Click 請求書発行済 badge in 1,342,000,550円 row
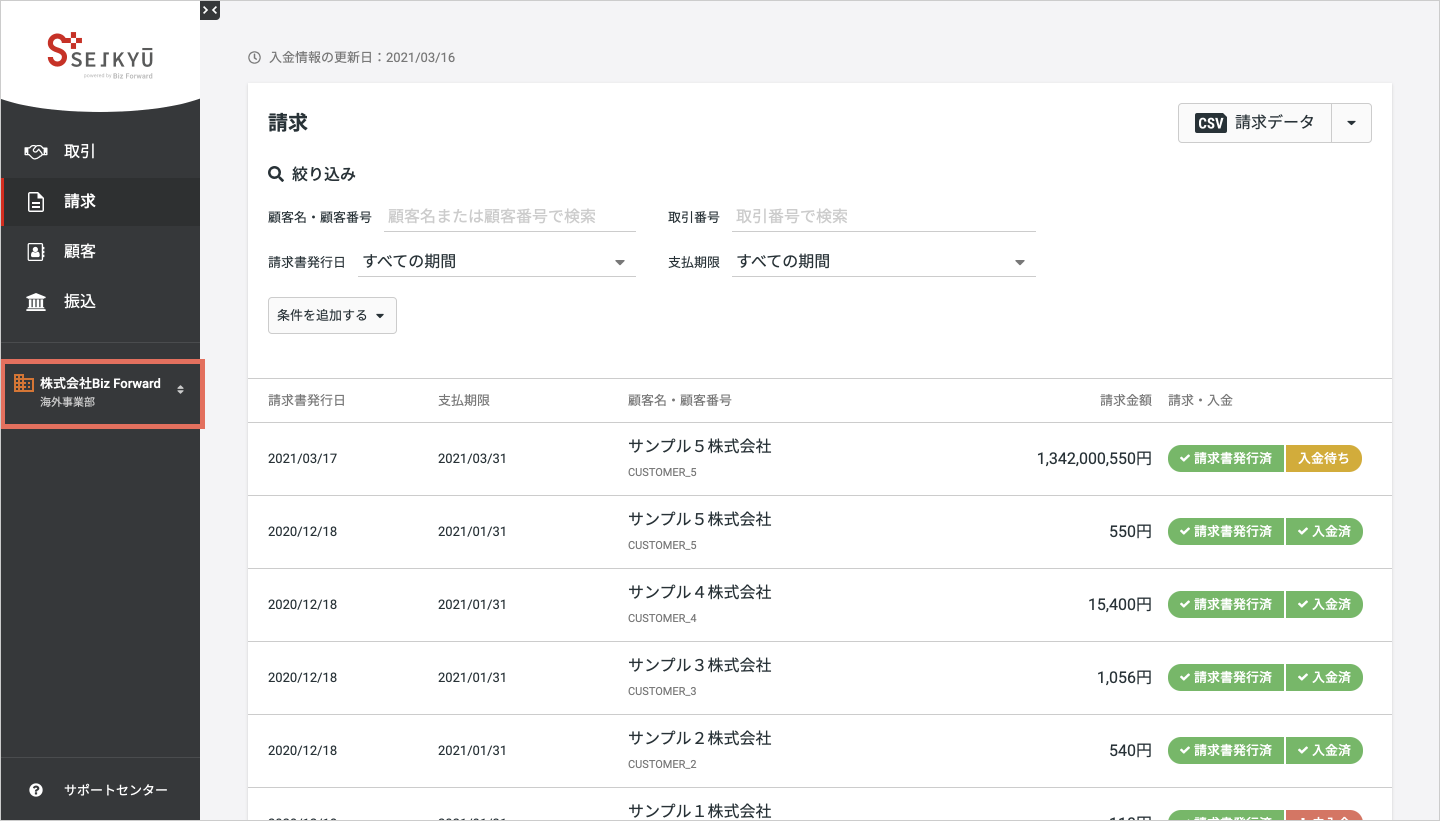1440x821 pixels. tap(1226, 459)
